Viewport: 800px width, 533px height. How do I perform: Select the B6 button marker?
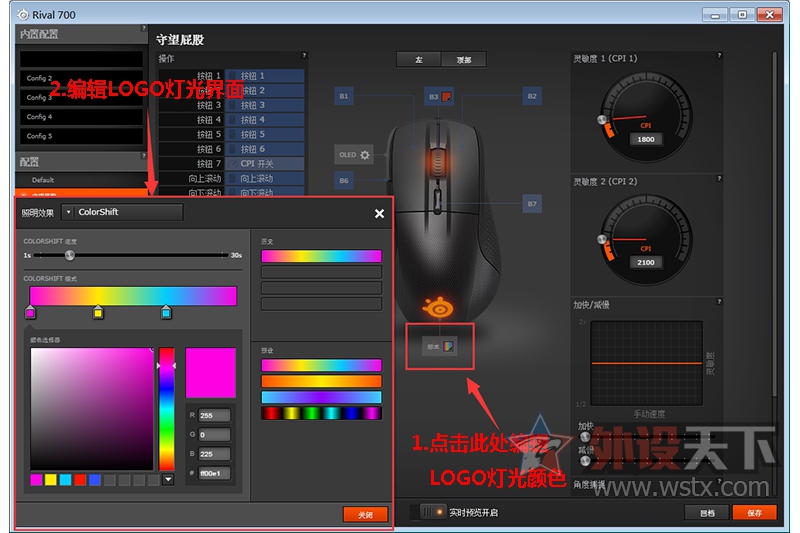click(344, 181)
